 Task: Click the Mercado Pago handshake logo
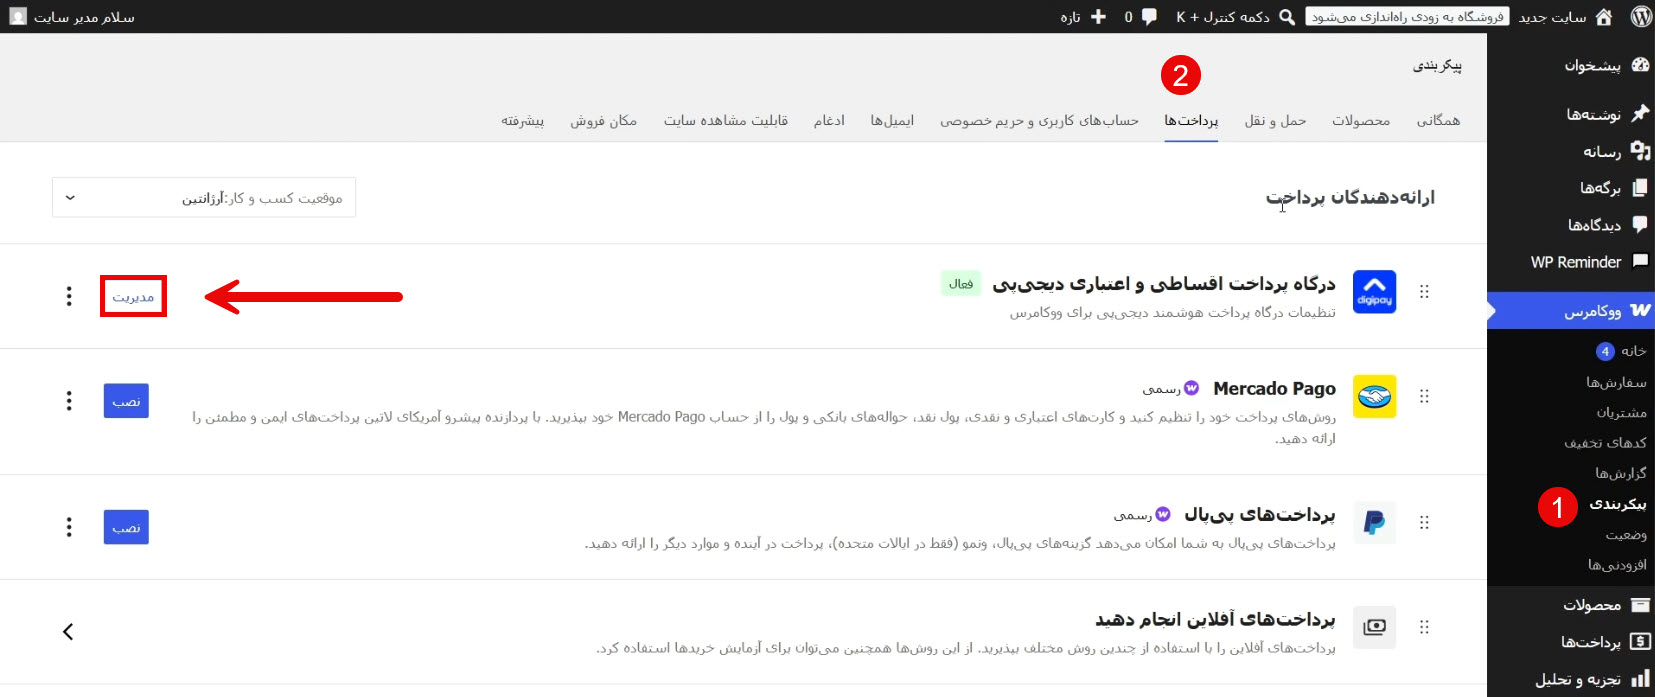pos(1374,396)
